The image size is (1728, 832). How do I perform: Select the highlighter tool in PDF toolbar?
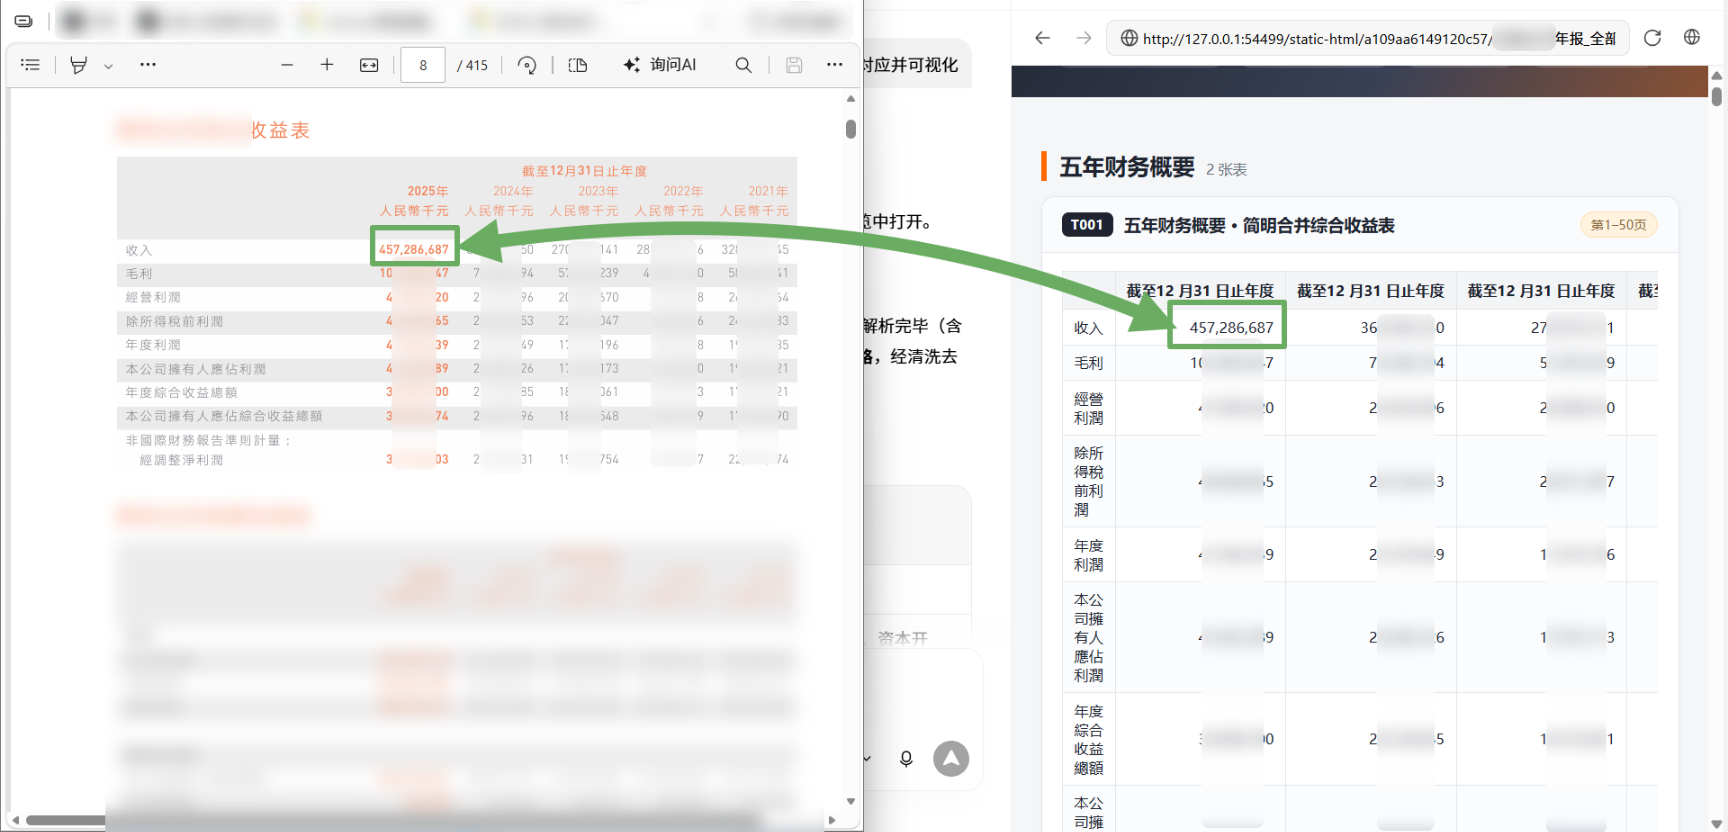pos(78,65)
